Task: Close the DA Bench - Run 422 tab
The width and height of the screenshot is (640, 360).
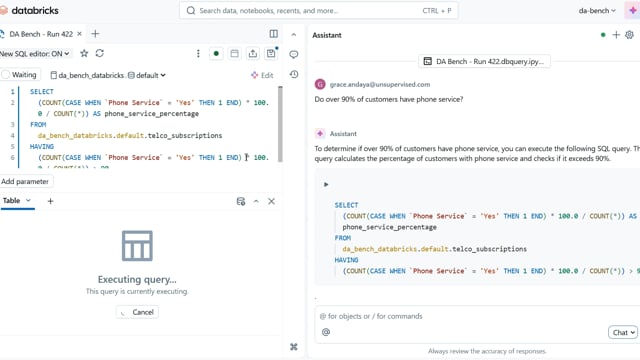Action: 80,34
